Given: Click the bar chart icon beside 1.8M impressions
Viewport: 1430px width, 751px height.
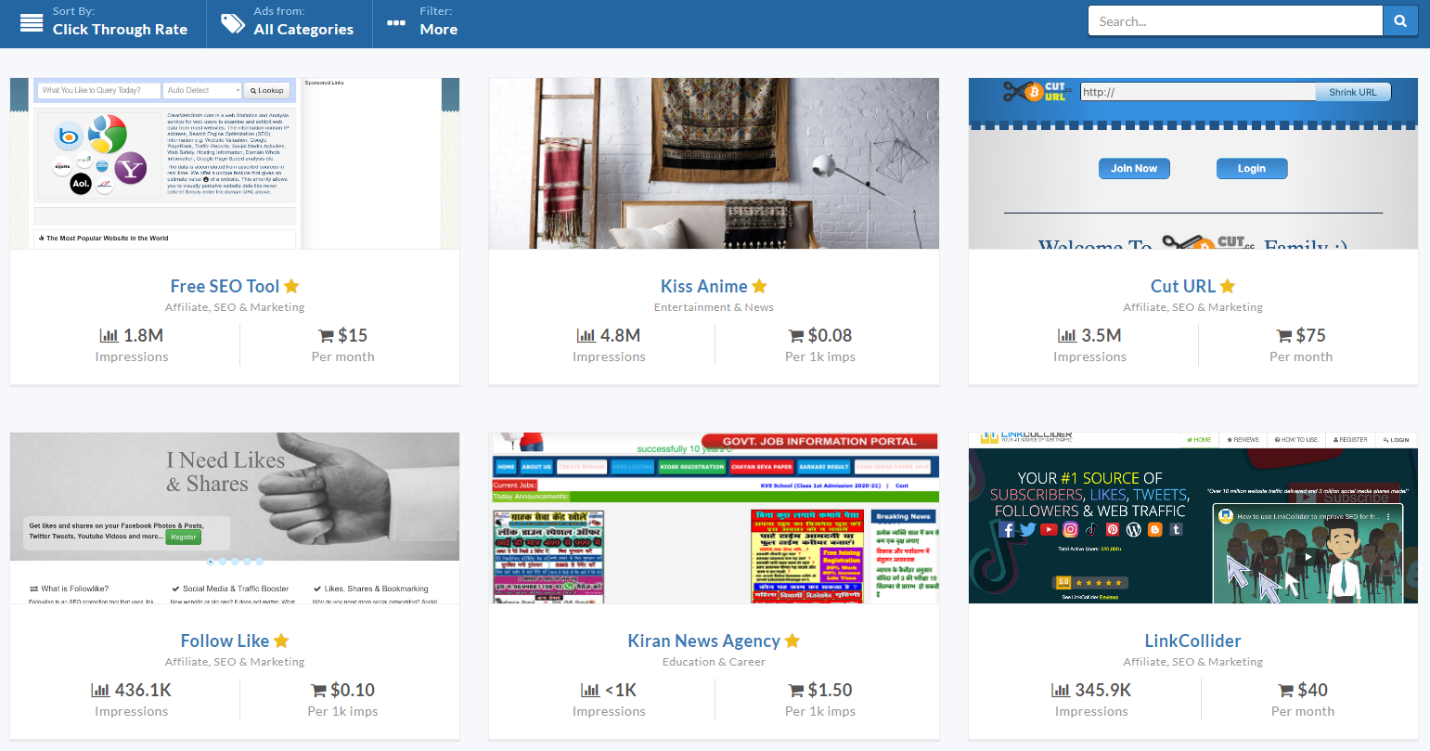Looking at the screenshot, I should (x=109, y=335).
